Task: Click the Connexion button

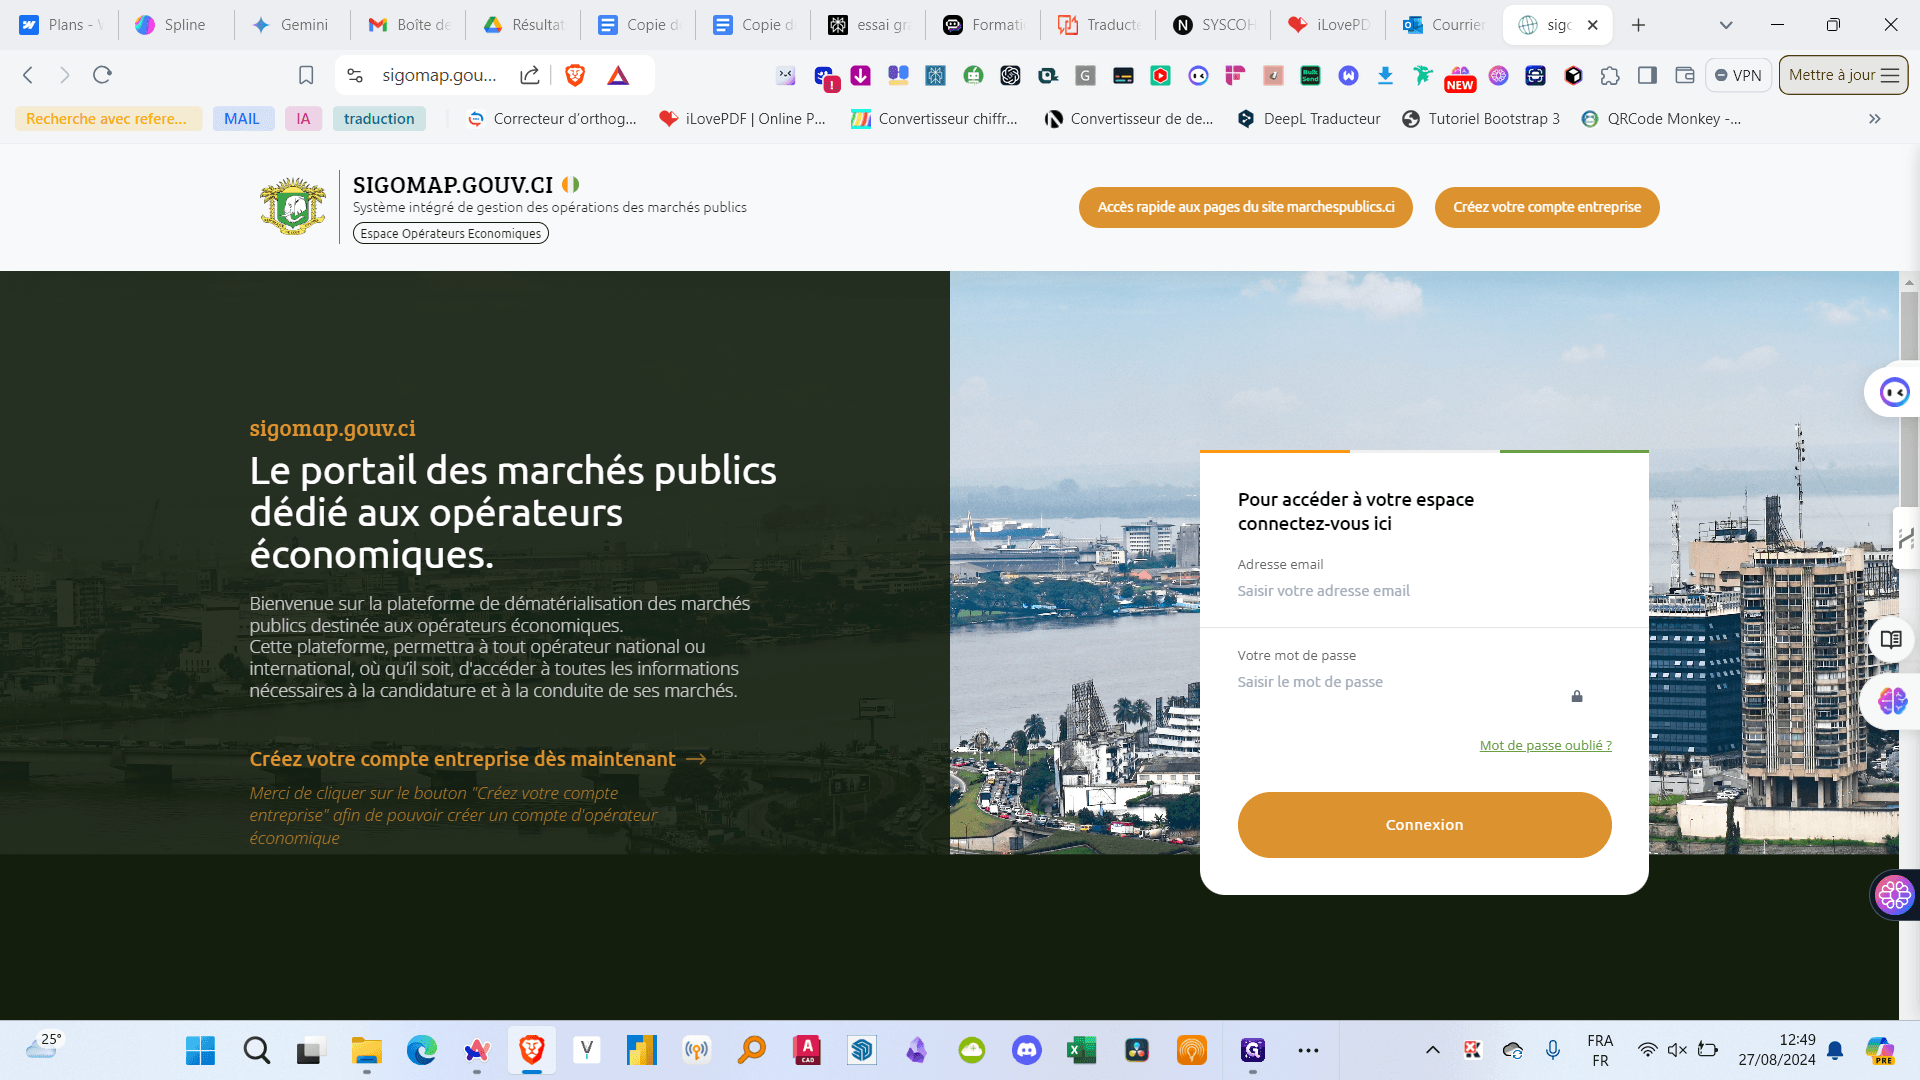Action: tap(1424, 825)
